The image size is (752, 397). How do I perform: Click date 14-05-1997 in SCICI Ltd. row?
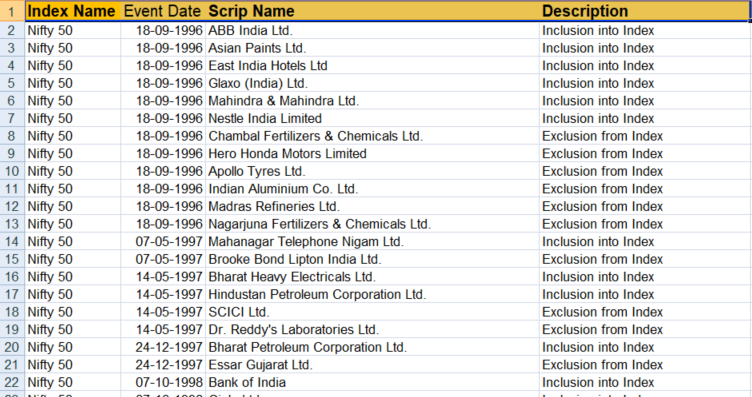click(163, 312)
